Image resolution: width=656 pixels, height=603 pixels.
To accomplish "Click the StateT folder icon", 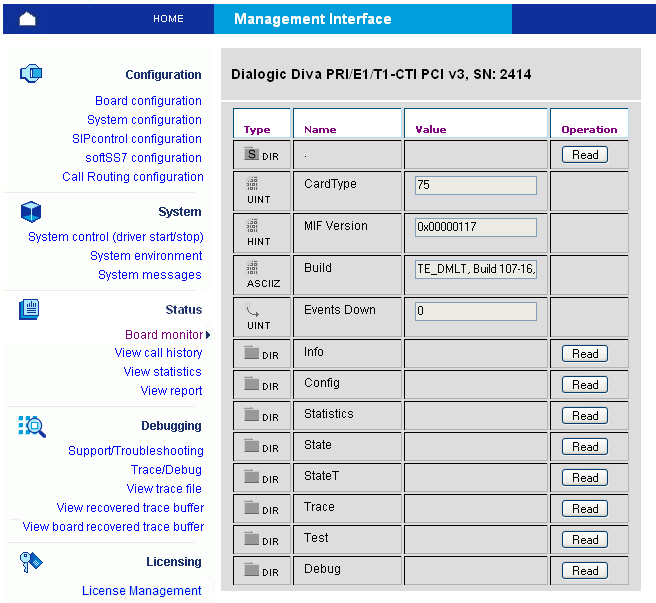I will [x=251, y=477].
